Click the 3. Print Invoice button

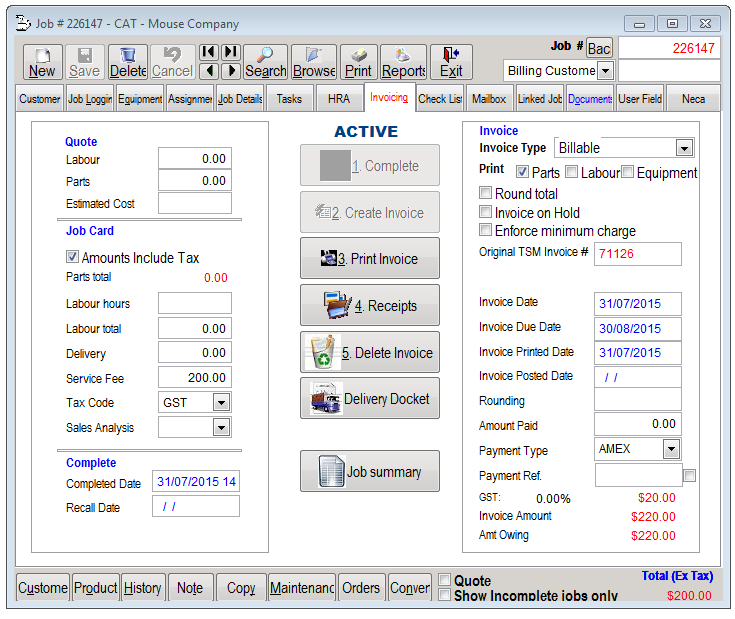click(370, 258)
